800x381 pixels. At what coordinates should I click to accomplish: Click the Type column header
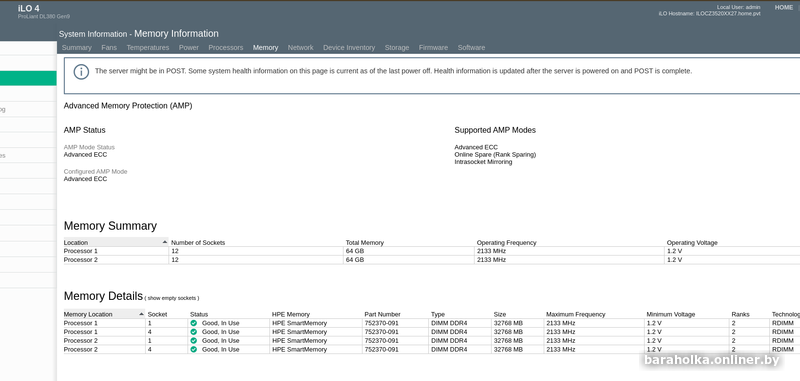[x=438, y=314]
